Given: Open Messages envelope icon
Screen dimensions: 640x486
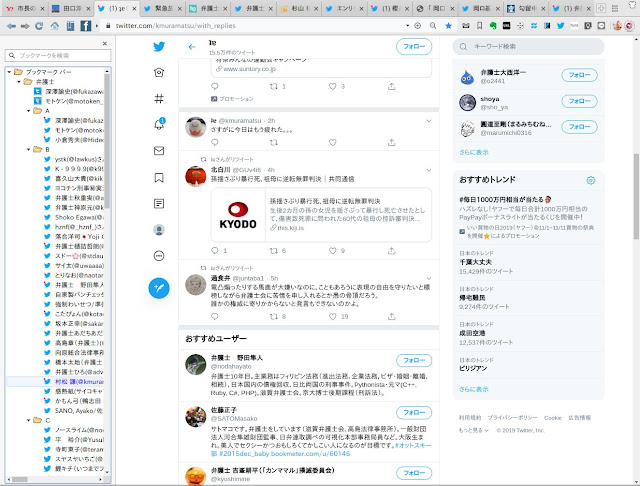Looking at the screenshot, I should click(159, 151).
